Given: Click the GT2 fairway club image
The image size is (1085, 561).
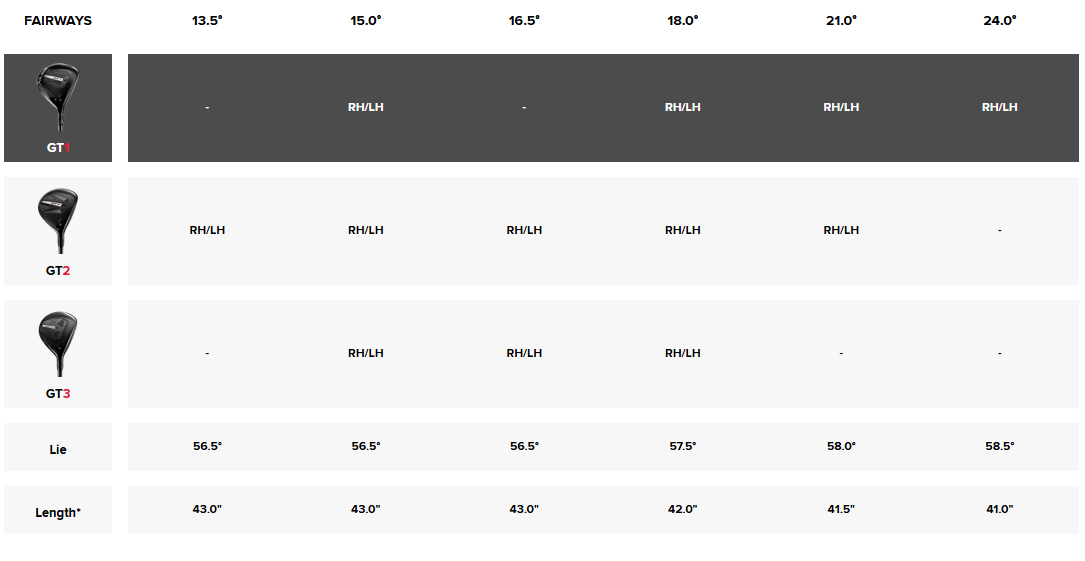Looking at the screenshot, I should click(58, 220).
